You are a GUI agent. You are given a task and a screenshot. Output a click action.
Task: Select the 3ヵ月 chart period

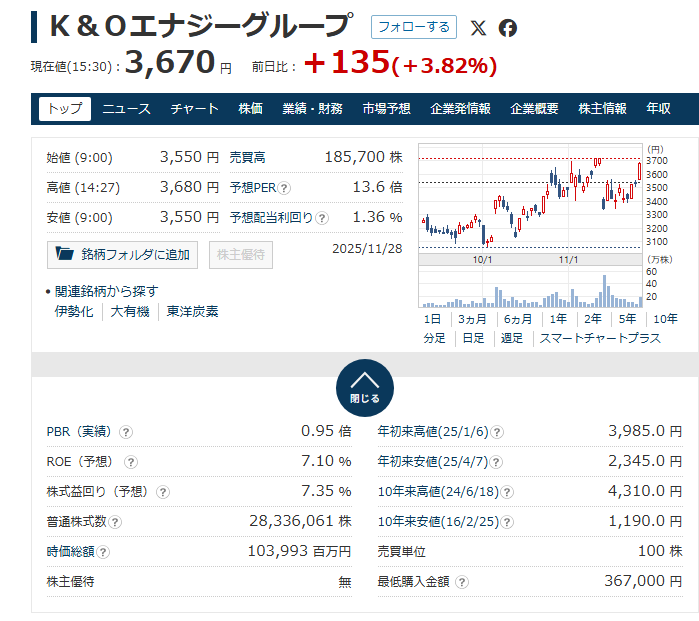(472, 318)
